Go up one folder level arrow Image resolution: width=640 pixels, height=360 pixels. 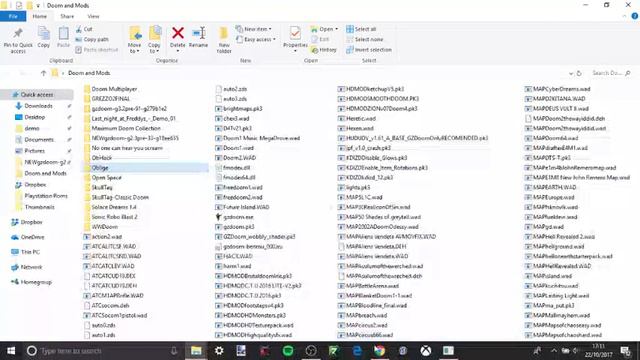pos(43,73)
